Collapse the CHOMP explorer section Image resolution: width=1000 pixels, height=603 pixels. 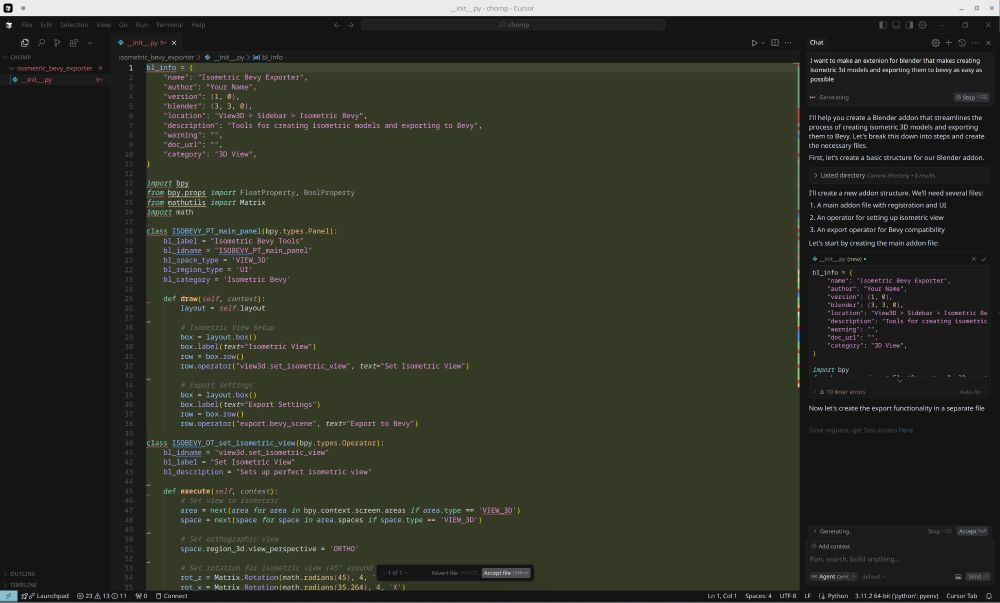[x=20, y=57]
